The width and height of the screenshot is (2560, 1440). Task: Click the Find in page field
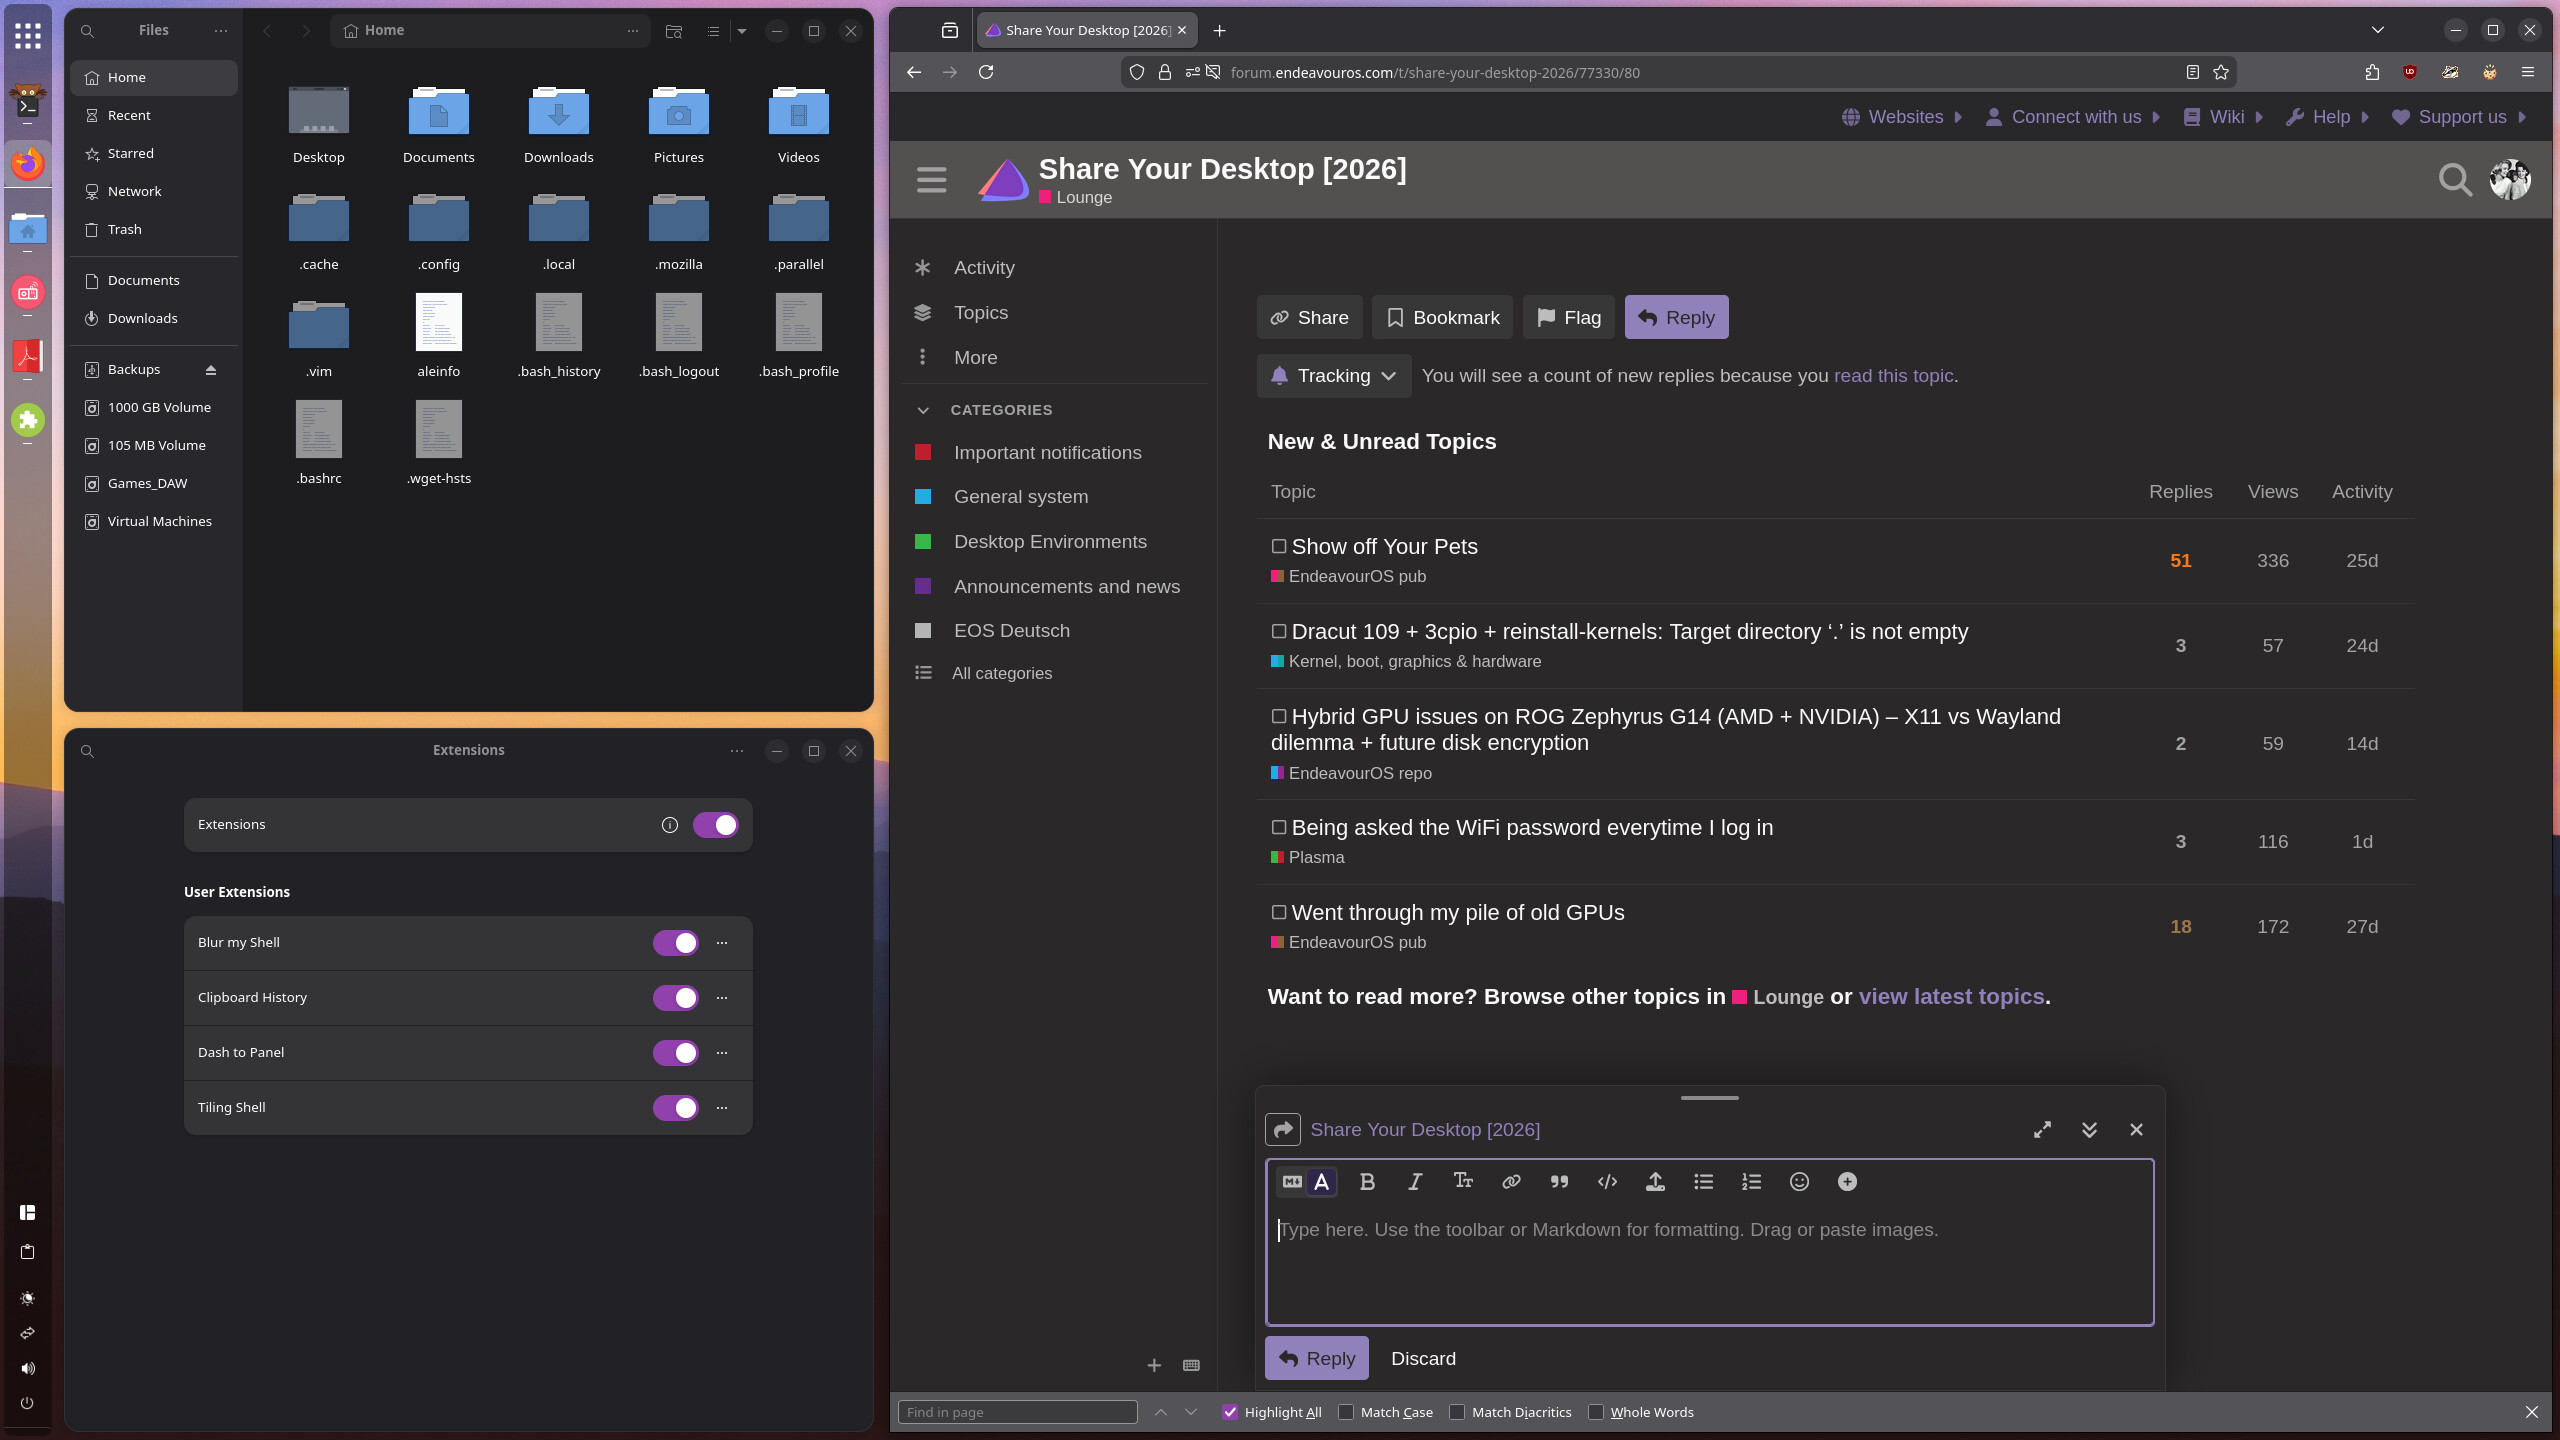1017,1412
